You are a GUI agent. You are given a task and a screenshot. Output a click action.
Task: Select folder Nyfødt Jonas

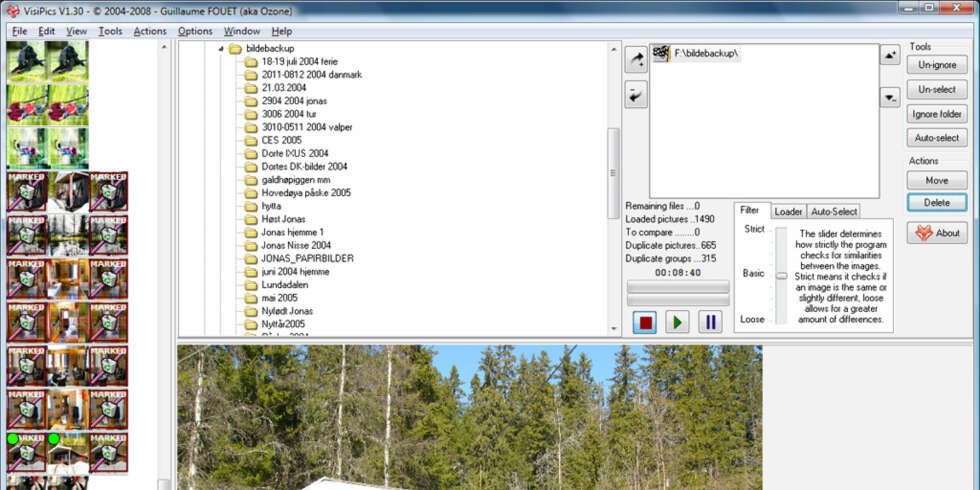pos(288,311)
